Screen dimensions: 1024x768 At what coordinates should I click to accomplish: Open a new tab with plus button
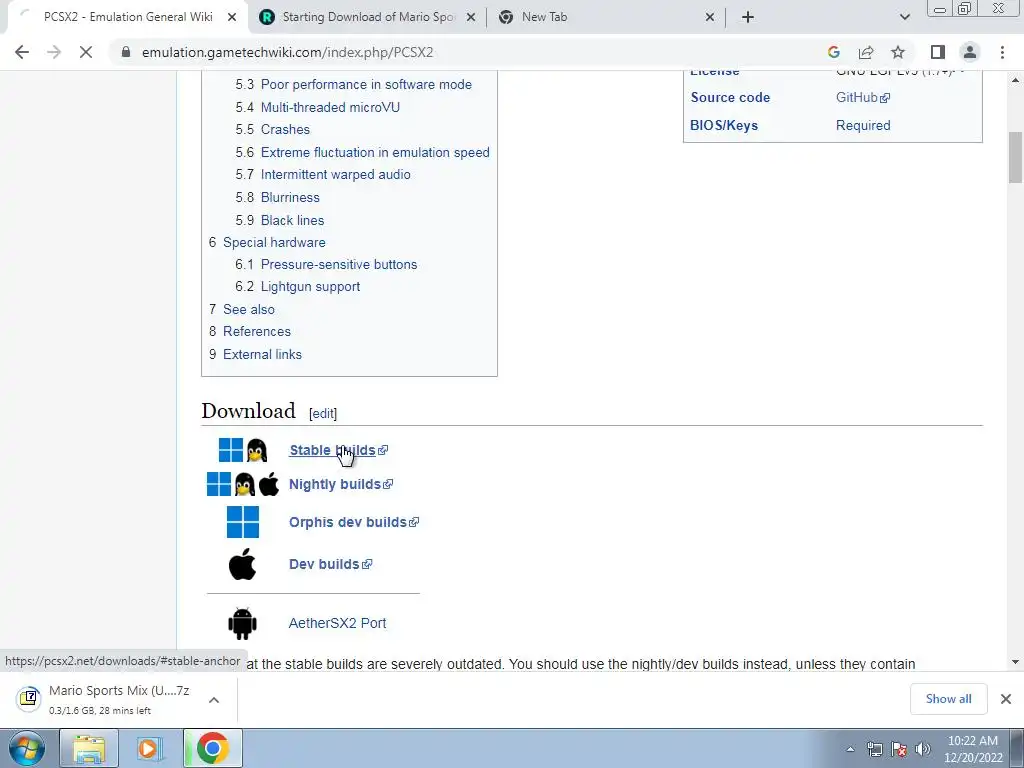748,17
